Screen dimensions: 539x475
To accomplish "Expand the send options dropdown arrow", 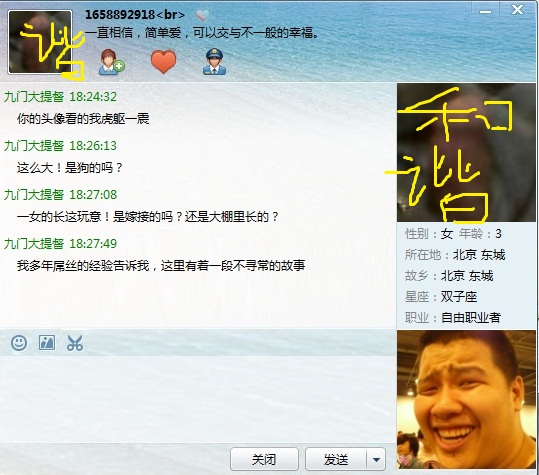I will 376,460.
